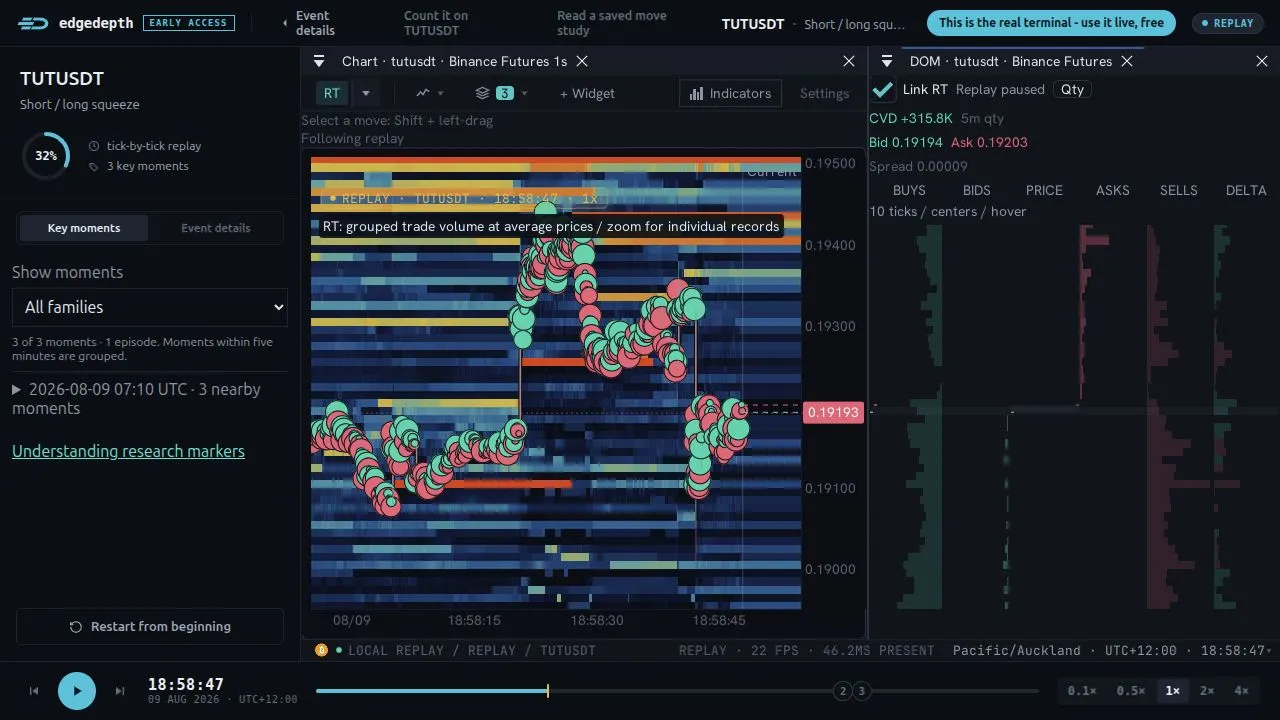The image size is (1280, 720).
Task: Set playback speed to 4×
Action: (x=1241, y=690)
